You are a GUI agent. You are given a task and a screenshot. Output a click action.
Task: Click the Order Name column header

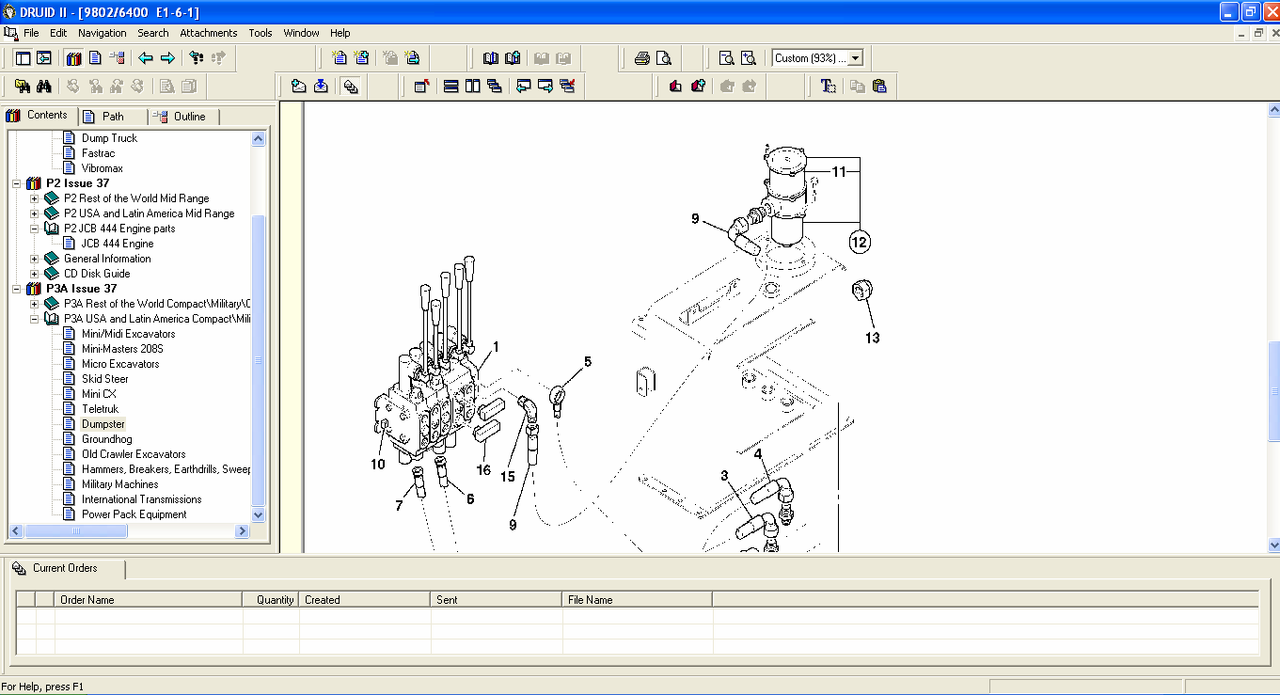[x=148, y=600]
